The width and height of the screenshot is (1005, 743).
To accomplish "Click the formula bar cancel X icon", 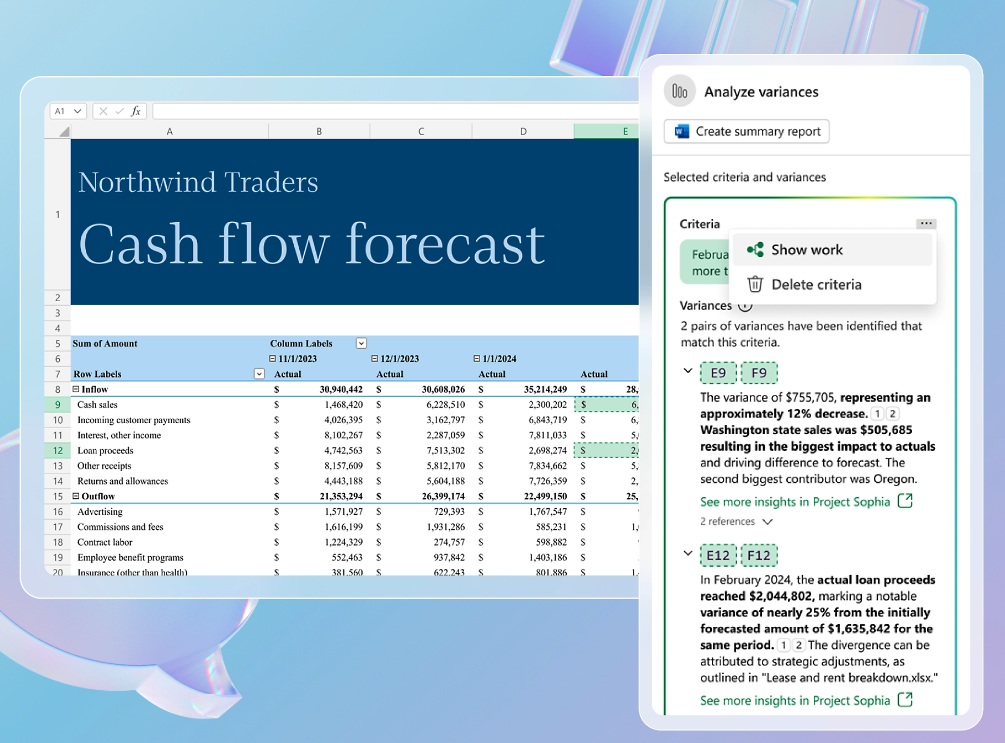I will click(103, 112).
